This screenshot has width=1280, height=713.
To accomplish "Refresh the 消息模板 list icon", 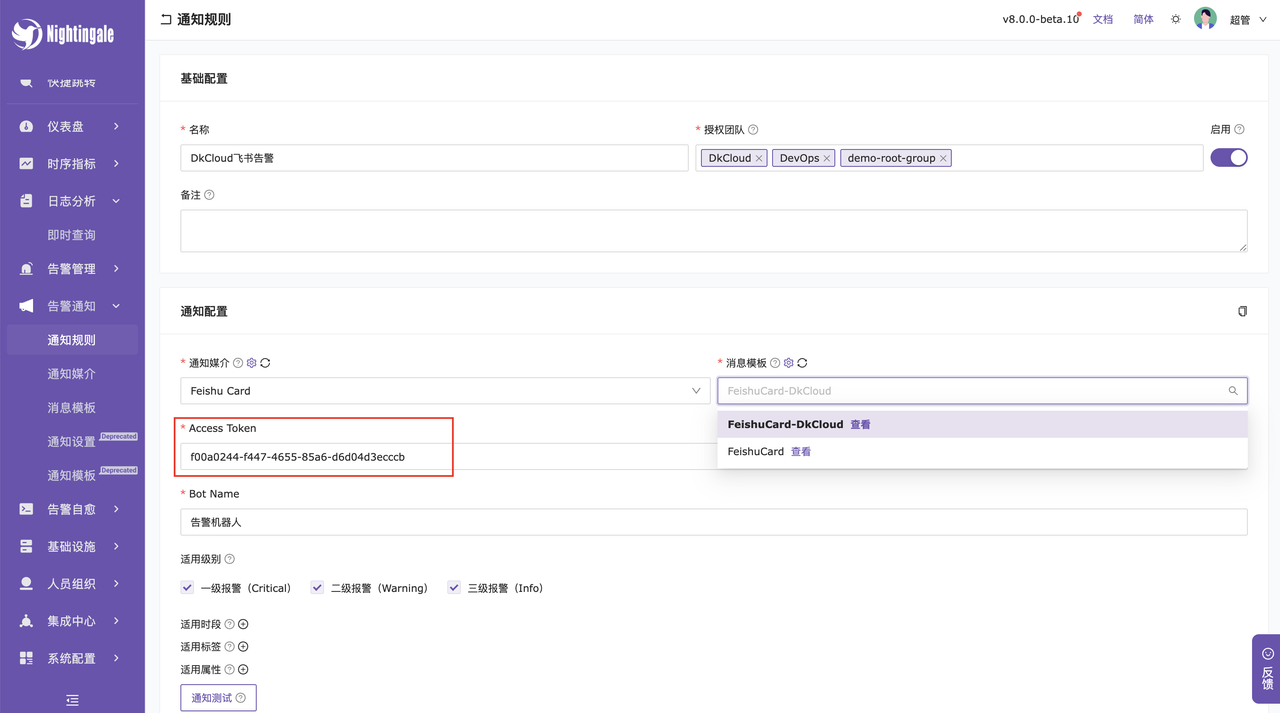I will [x=802, y=363].
